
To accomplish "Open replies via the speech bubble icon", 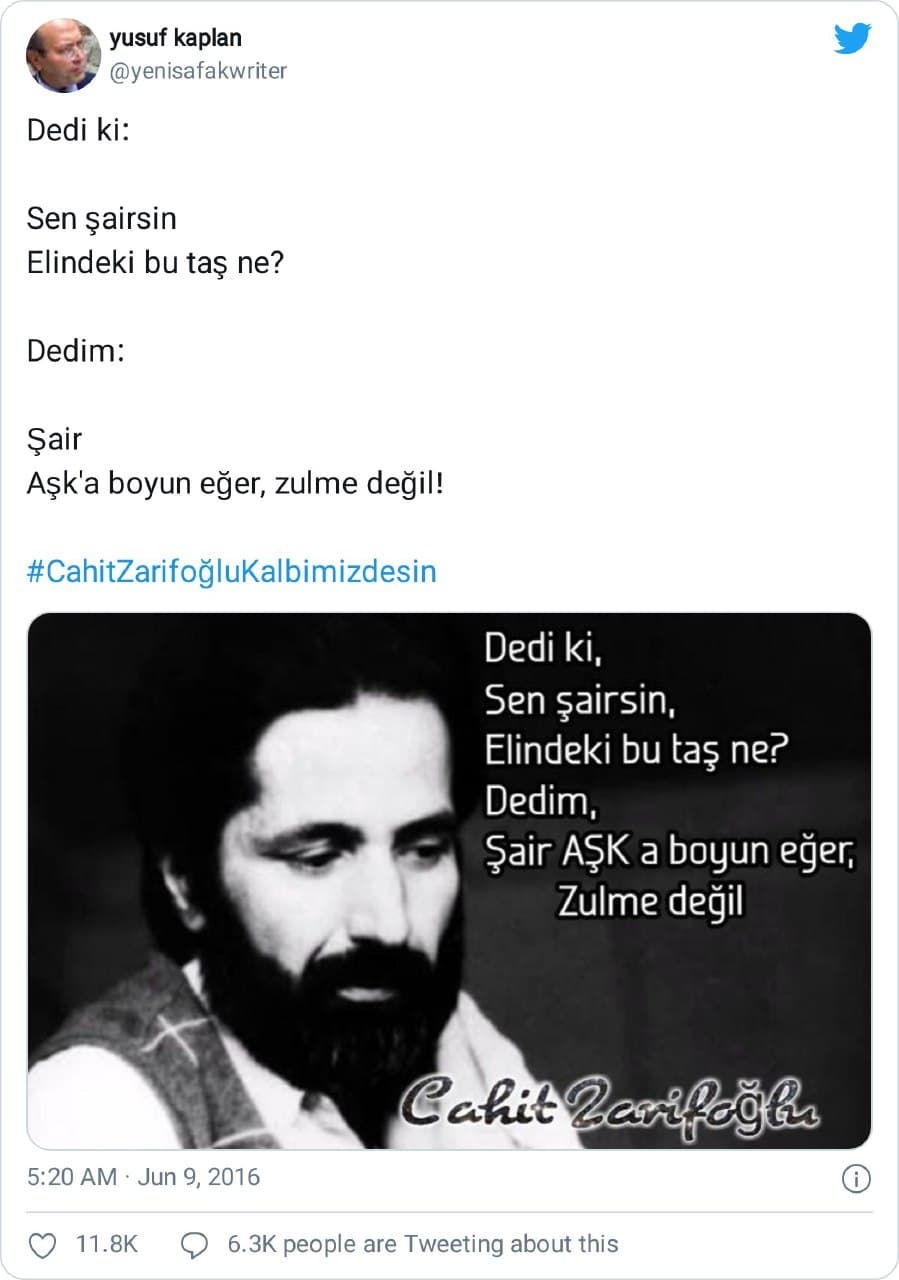I will coord(194,1245).
